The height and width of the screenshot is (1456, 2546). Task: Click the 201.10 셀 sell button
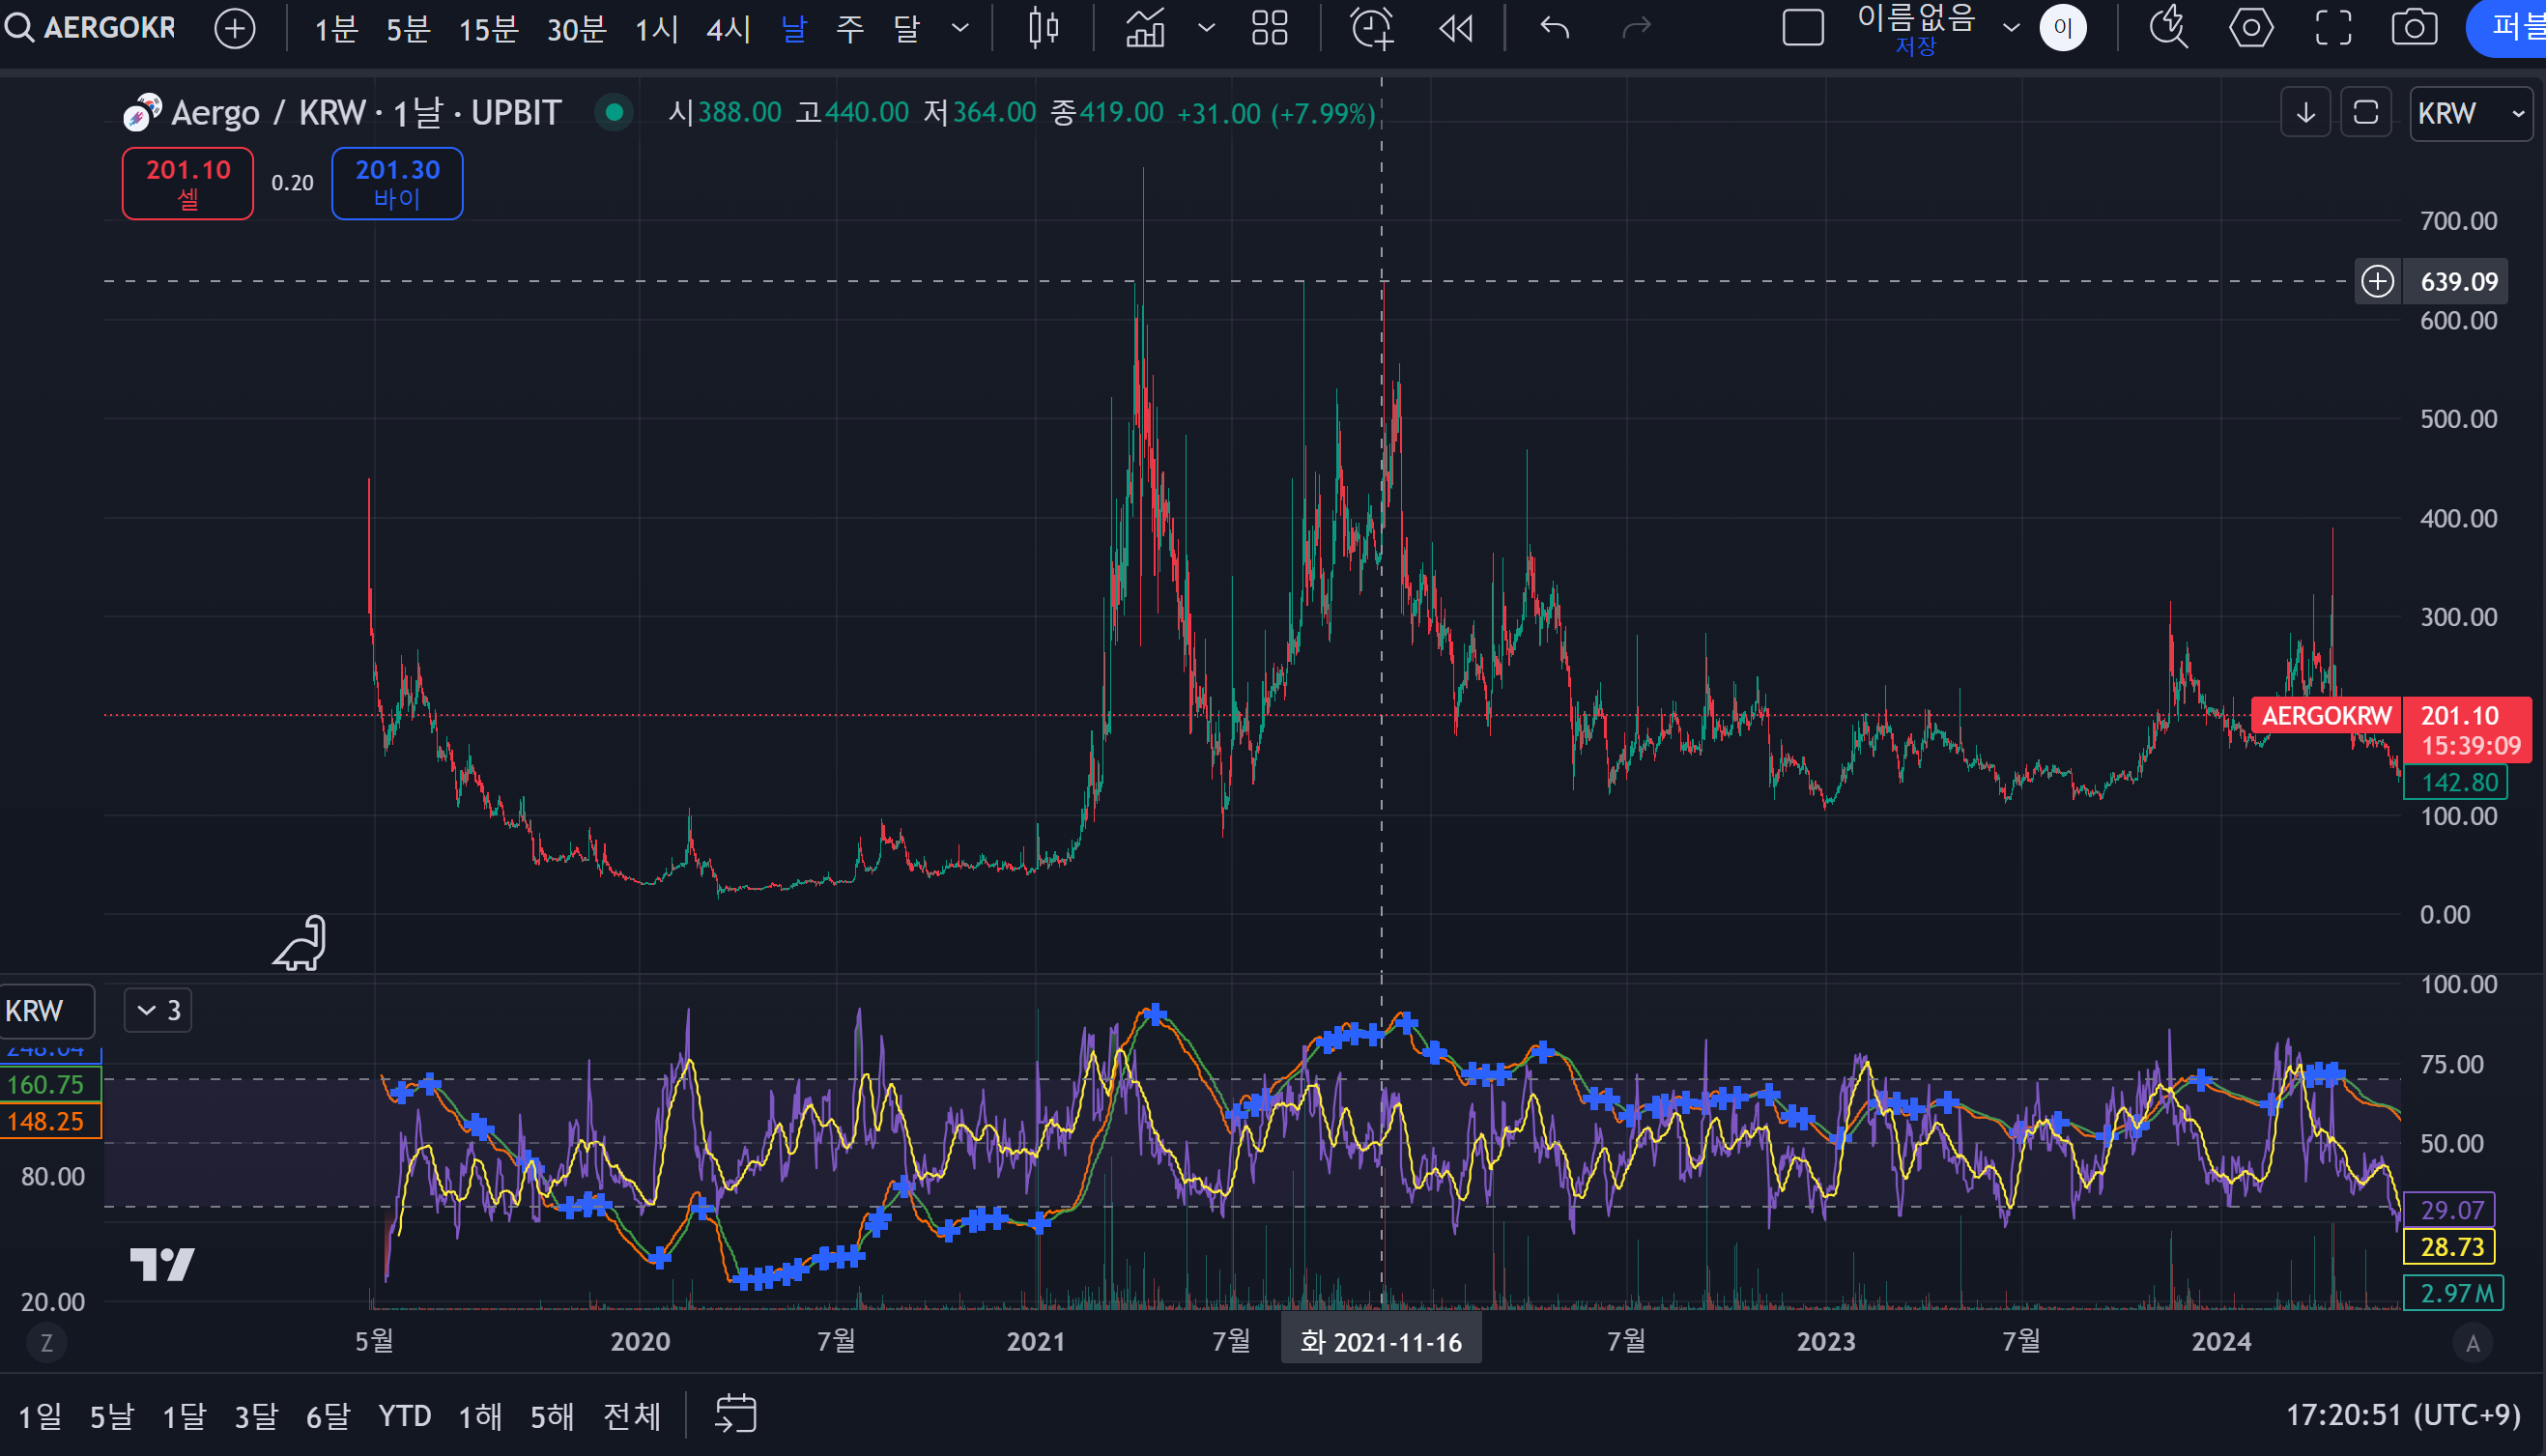tap(188, 183)
